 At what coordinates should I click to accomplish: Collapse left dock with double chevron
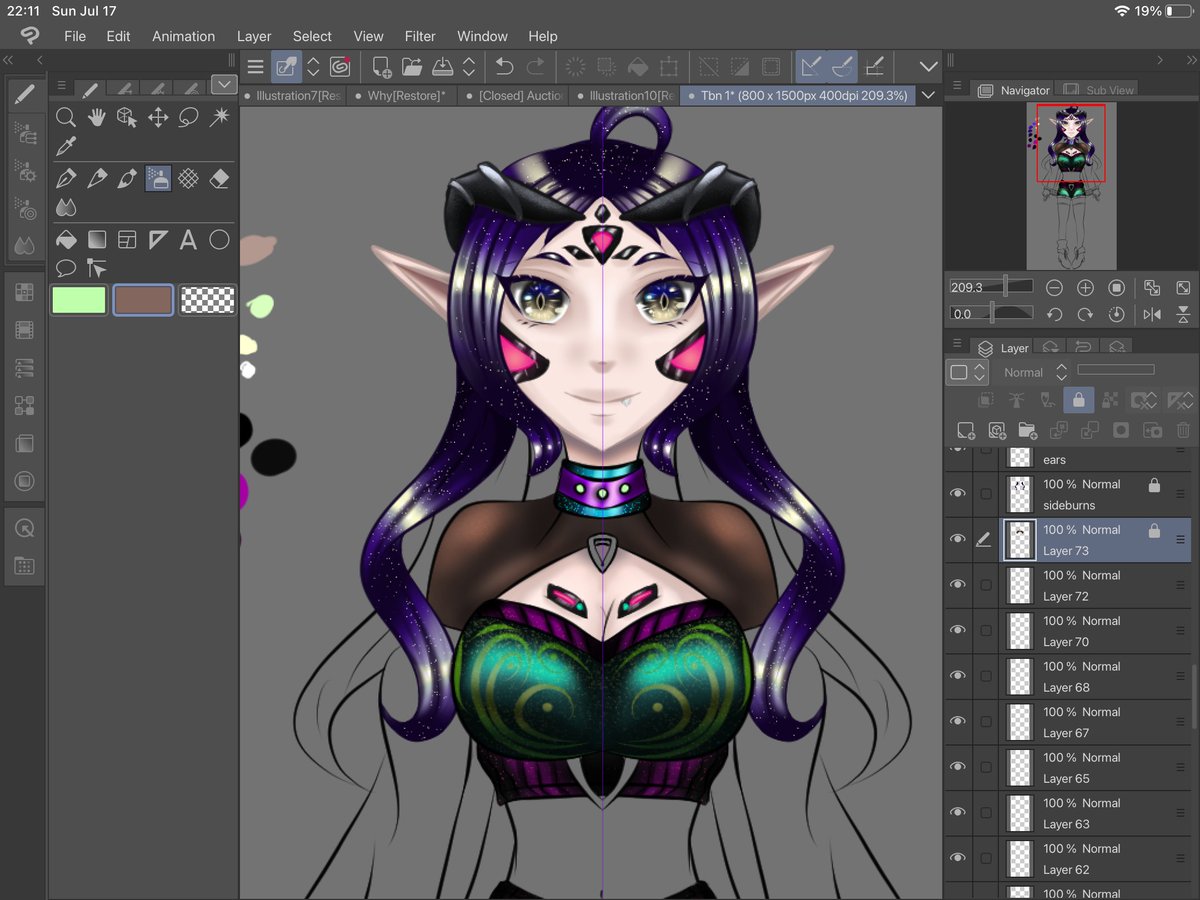(9, 59)
